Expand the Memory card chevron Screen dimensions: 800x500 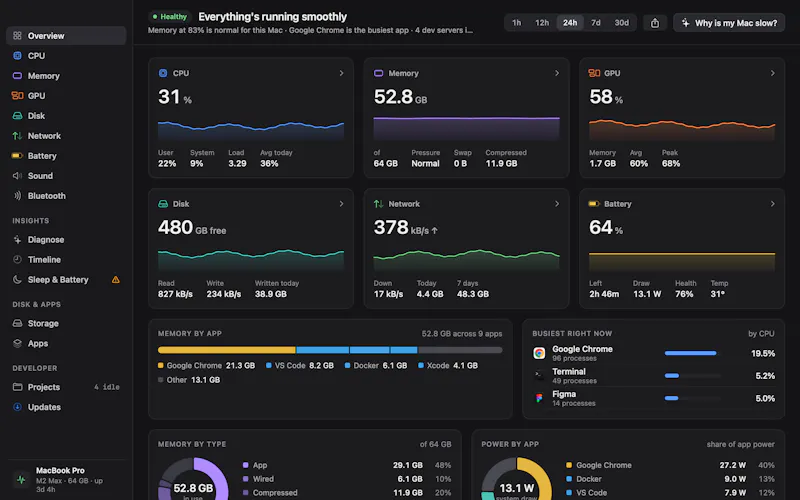click(557, 73)
